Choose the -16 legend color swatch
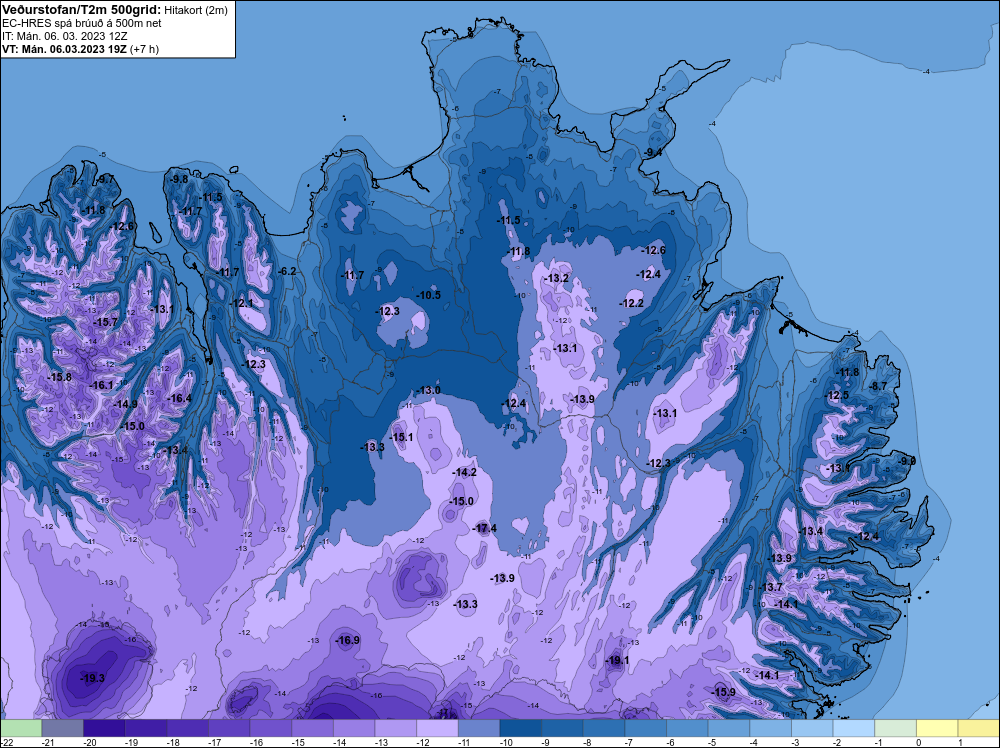 tap(271, 728)
